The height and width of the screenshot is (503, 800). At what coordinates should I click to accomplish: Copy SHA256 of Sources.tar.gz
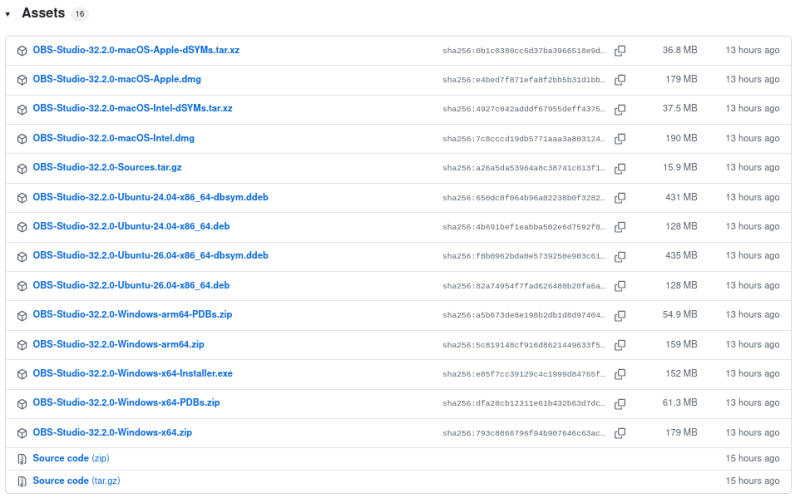click(620, 168)
